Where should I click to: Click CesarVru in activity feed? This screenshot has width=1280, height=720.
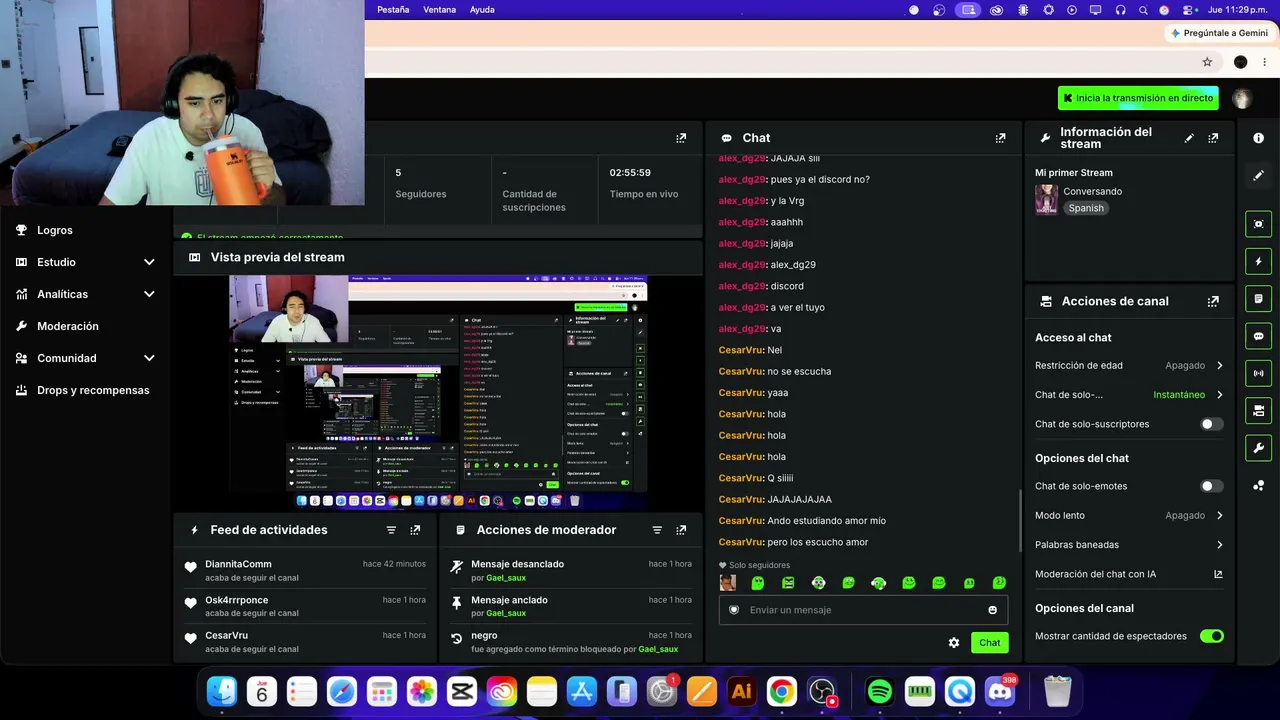coord(226,636)
